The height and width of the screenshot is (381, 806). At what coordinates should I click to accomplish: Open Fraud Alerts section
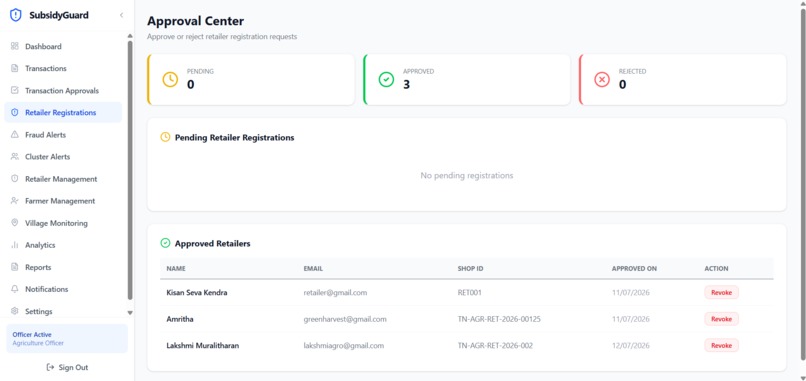(x=63, y=135)
